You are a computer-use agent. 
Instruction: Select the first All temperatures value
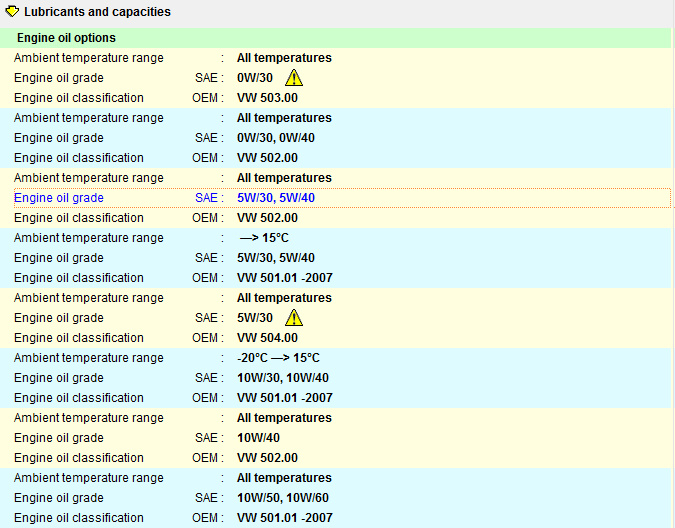284,58
